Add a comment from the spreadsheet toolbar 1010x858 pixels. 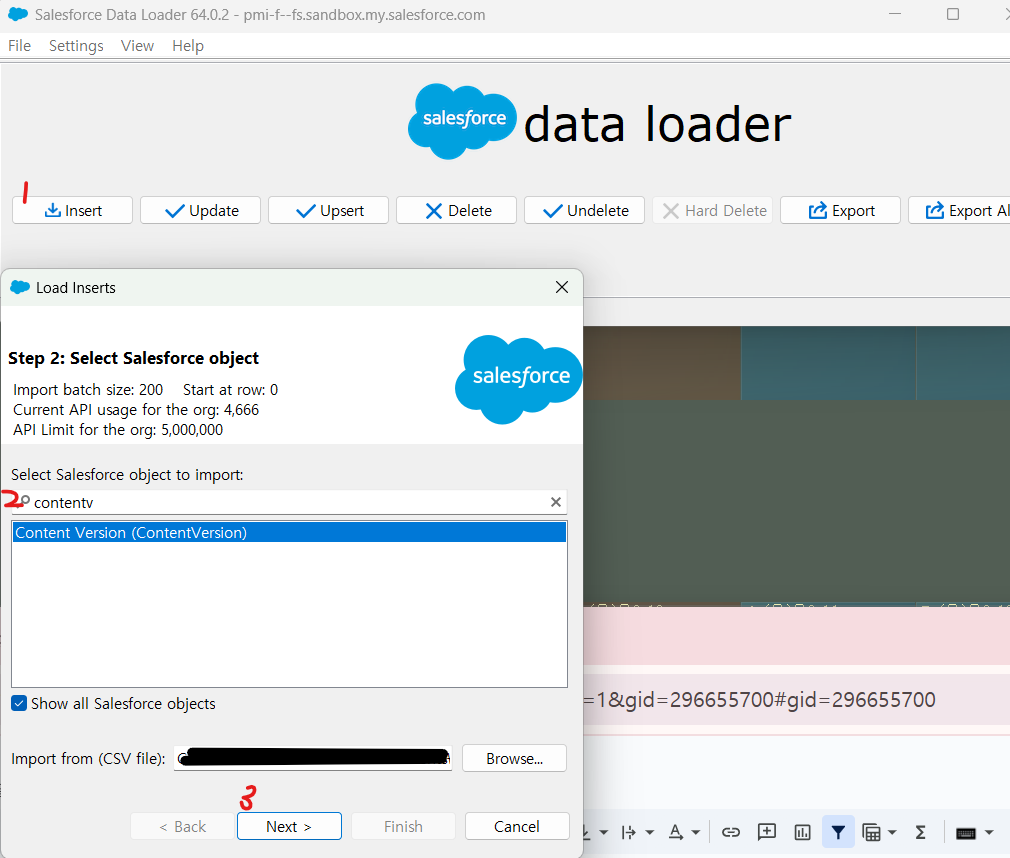(x=767, y=832)
